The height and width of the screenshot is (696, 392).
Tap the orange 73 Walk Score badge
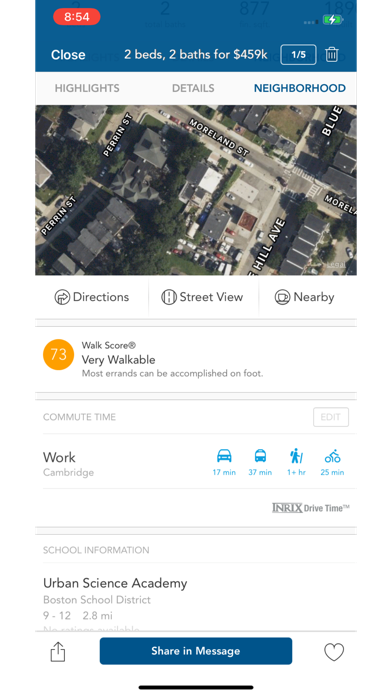(58, 355)
